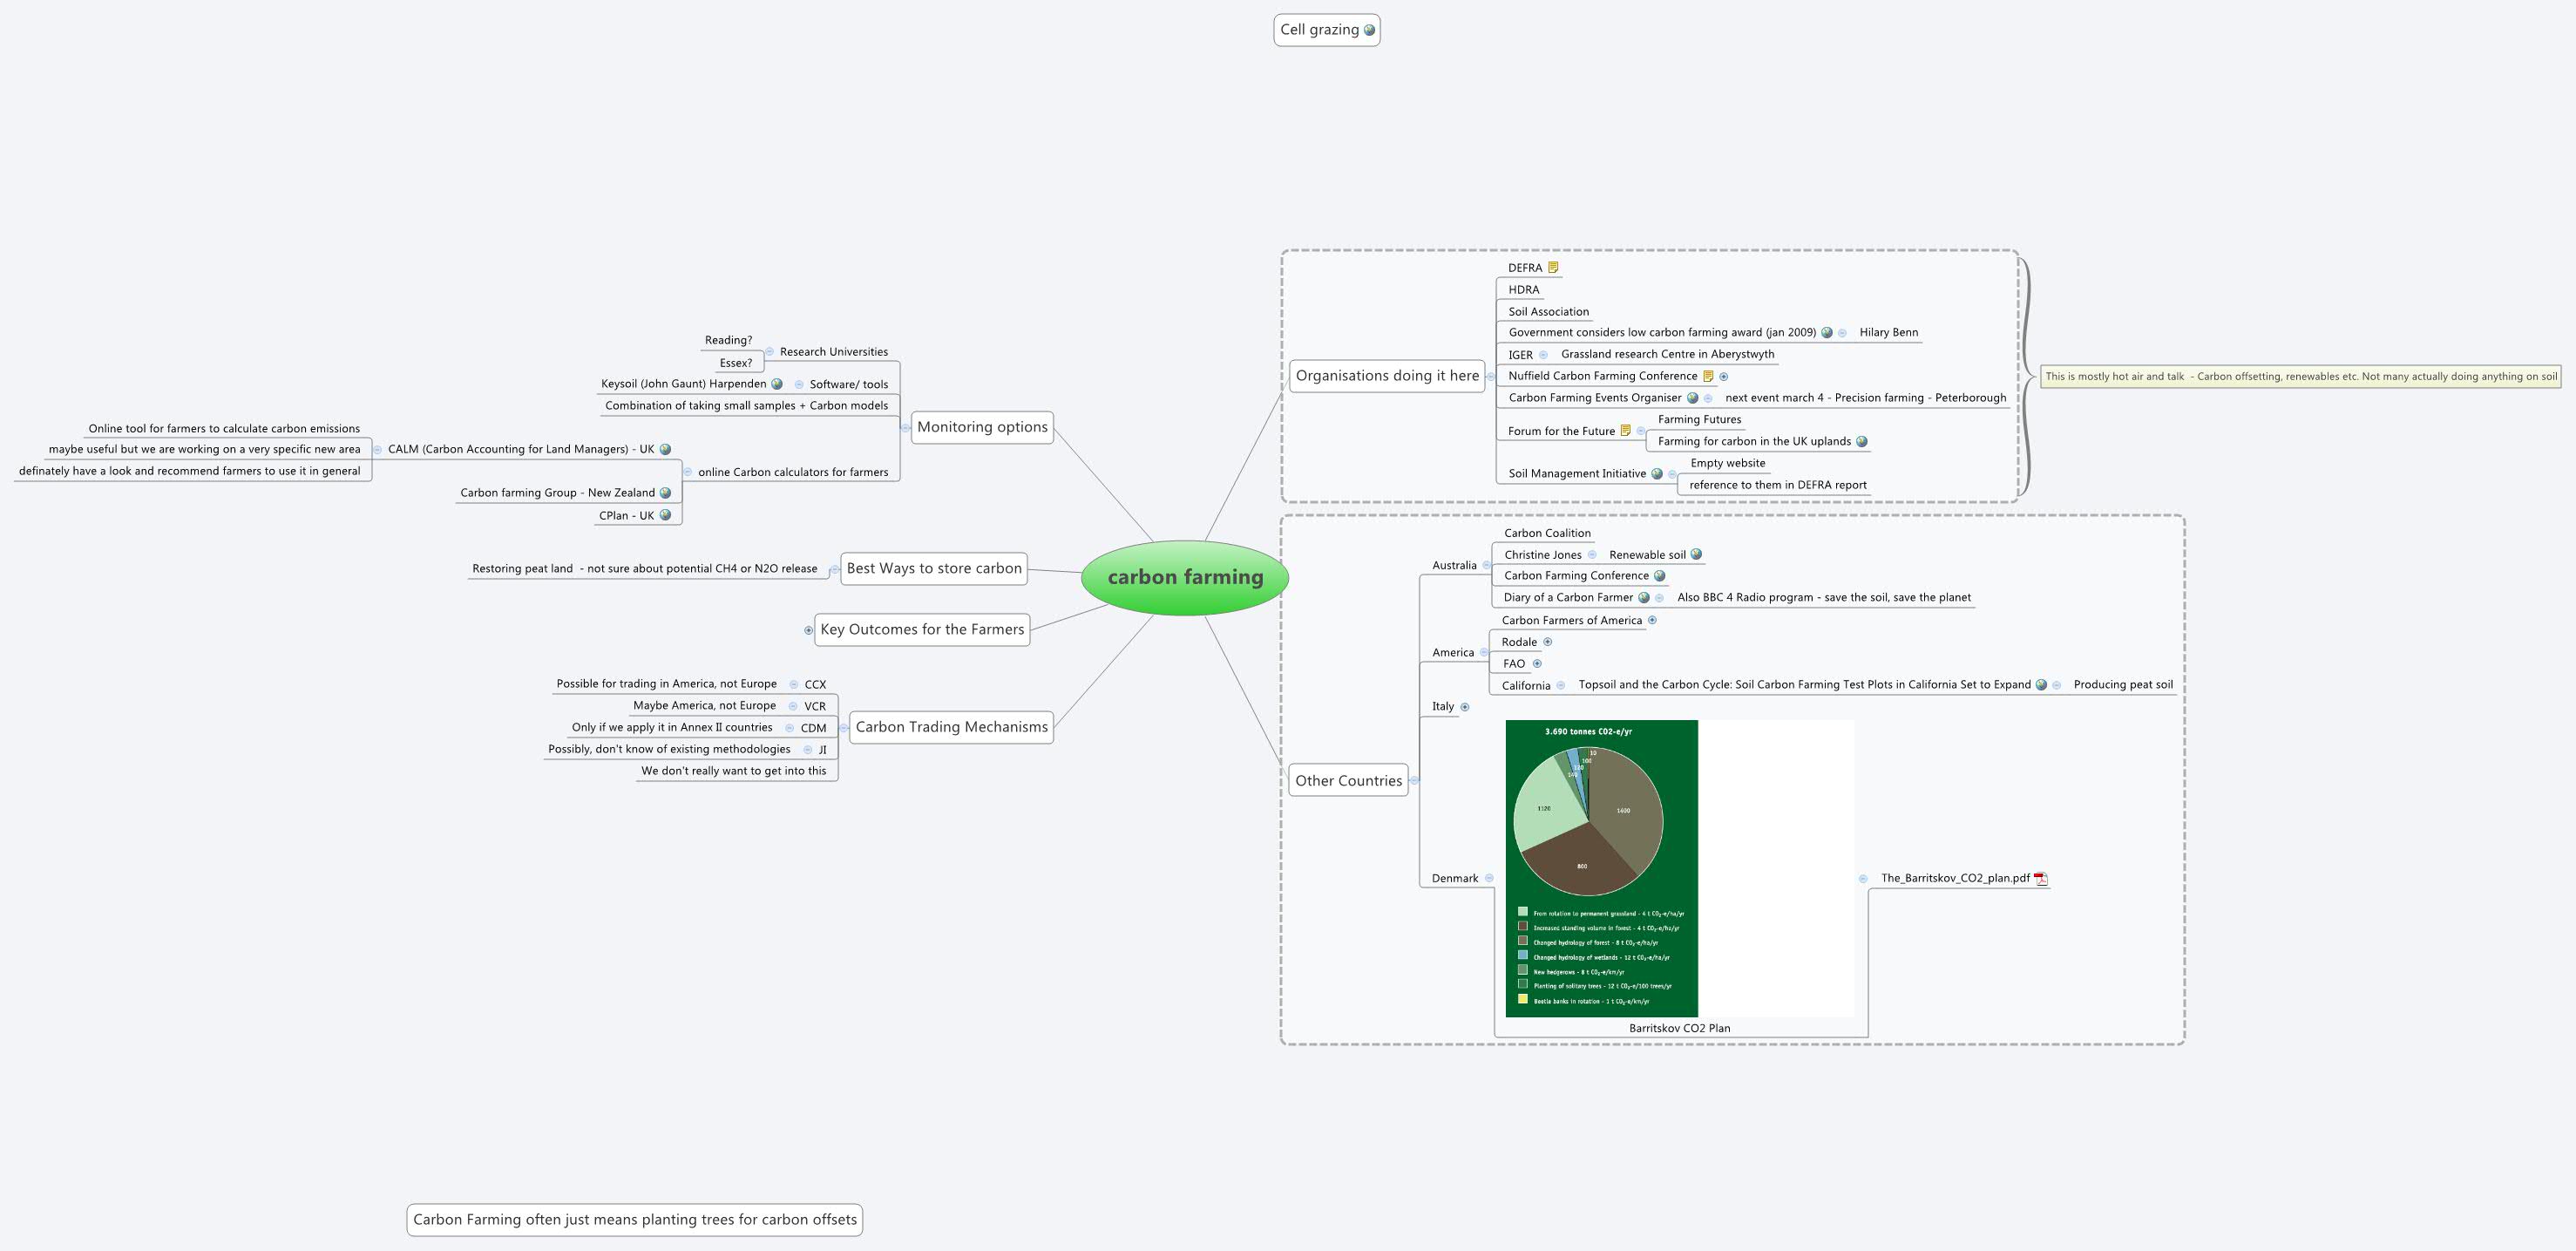Click the globe link on Soil Management Initiative
Screen dimensions: 2576x1251
[x=1658, y=473]
